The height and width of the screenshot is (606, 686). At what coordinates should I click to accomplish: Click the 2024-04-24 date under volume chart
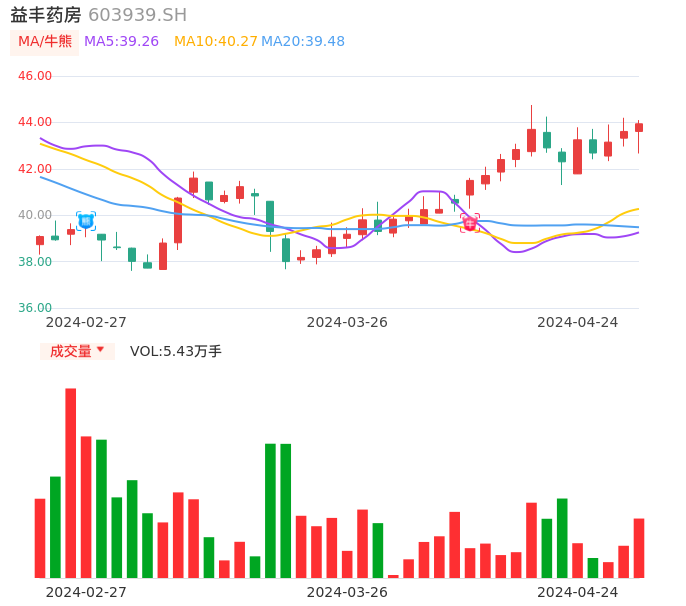click(578, 592)
